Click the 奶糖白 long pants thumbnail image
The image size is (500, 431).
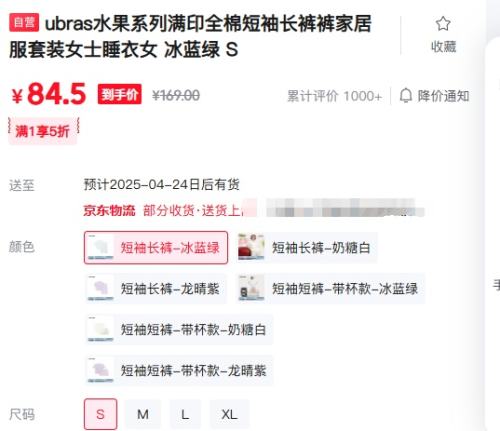coord(251,248)
